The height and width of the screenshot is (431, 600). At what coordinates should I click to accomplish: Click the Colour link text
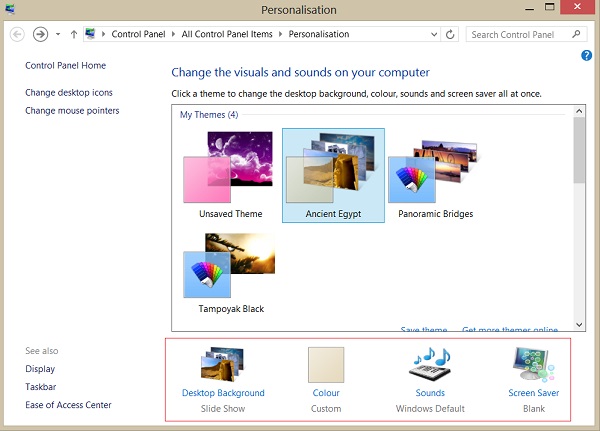(x=326, y=393)
